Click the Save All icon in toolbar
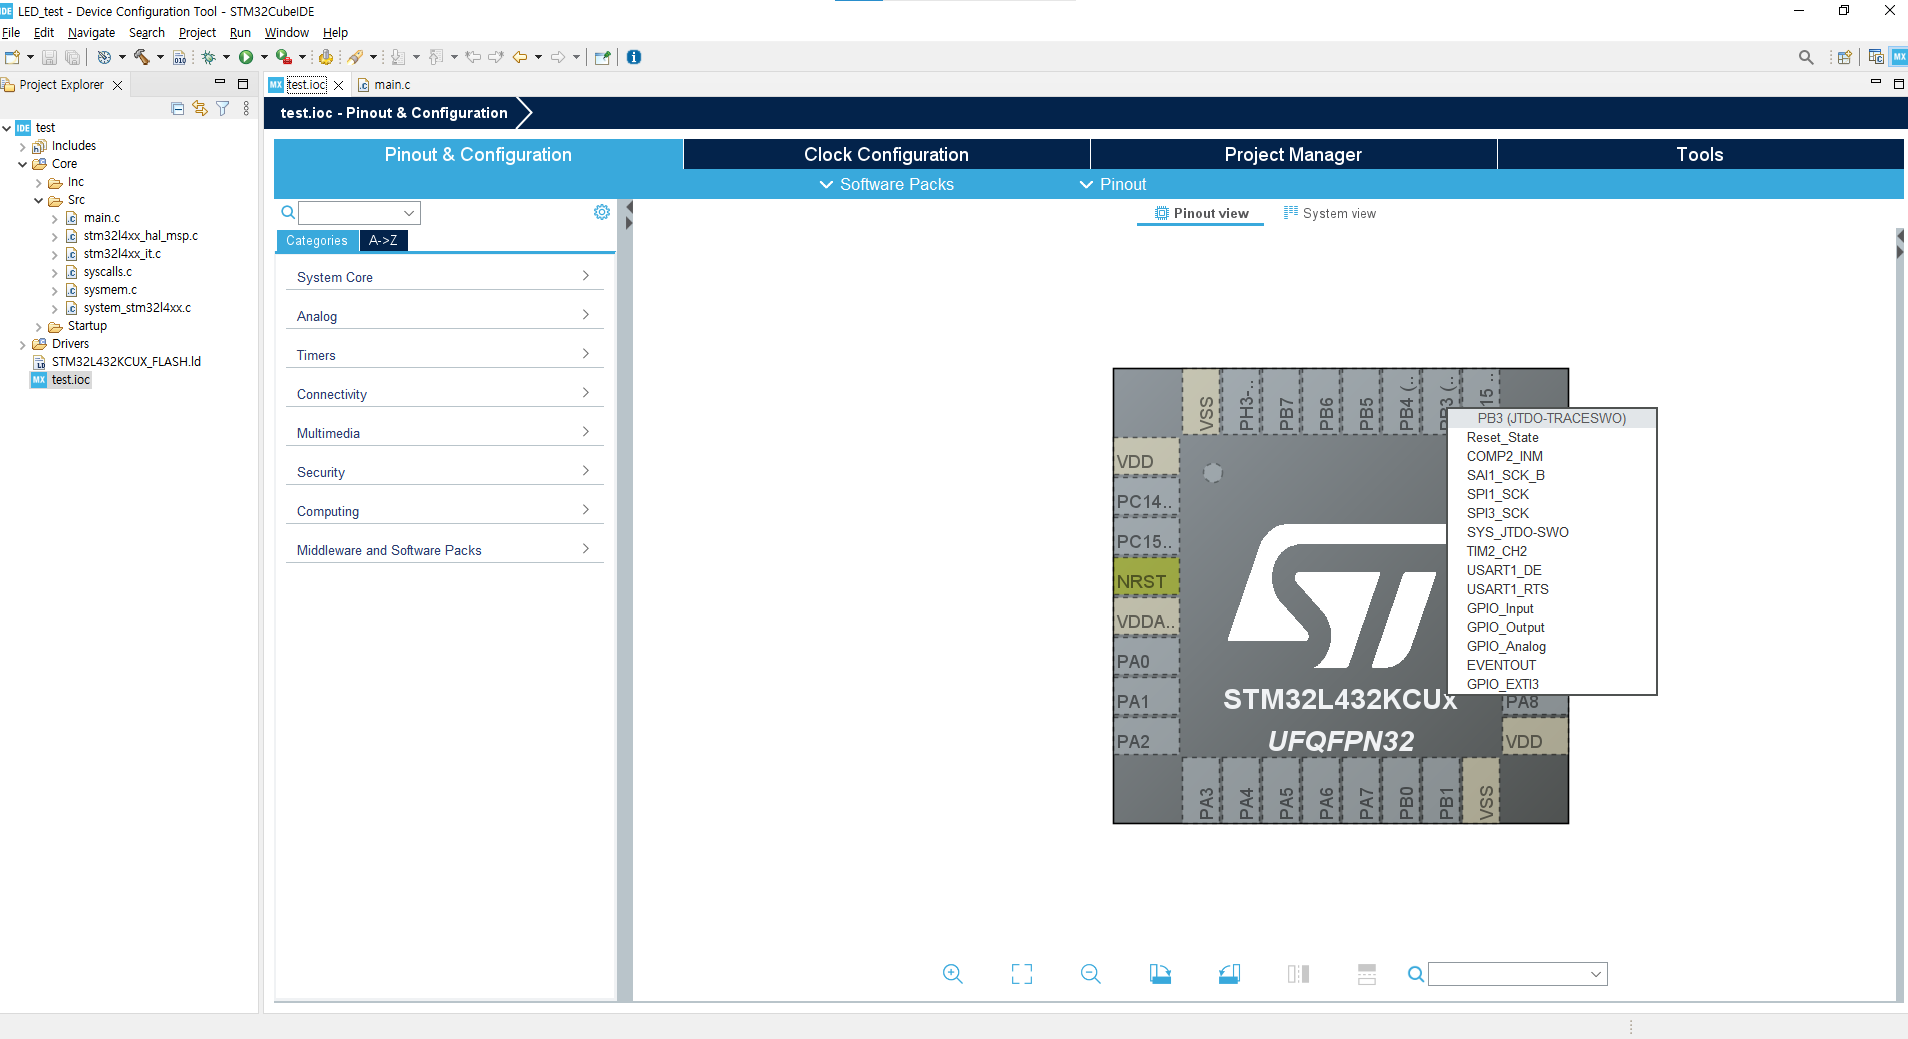The height and width of the screenshot is (1039, 1908). (x=72, y=57)
